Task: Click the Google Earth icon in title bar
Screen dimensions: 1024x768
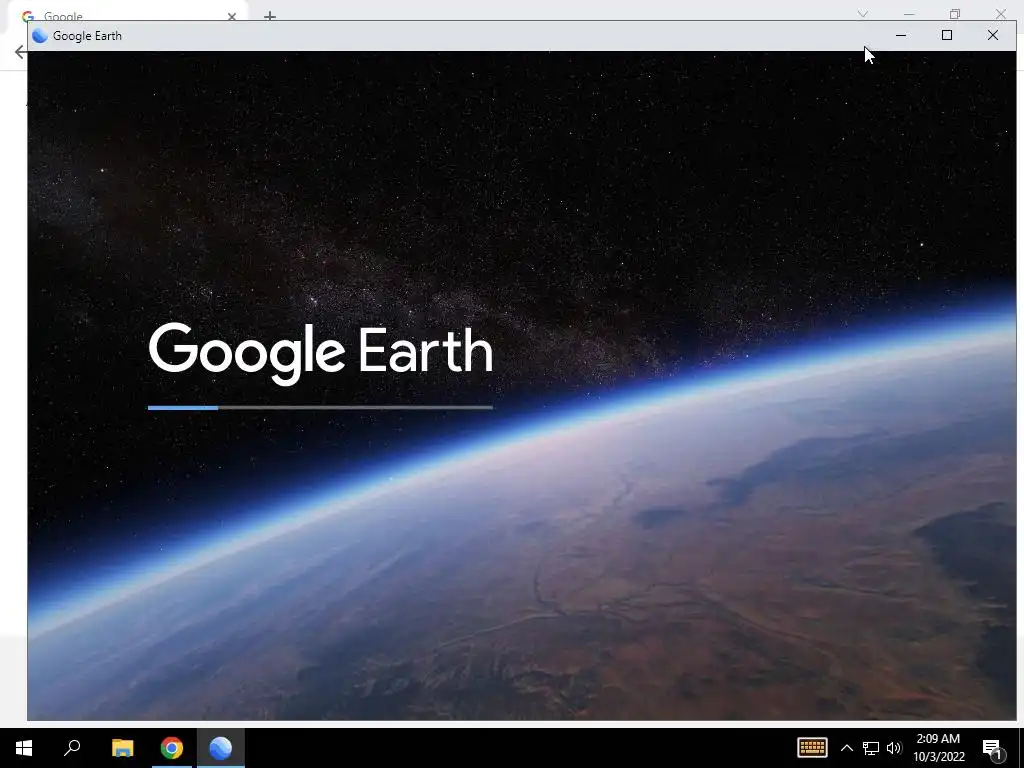Action: 40,36
